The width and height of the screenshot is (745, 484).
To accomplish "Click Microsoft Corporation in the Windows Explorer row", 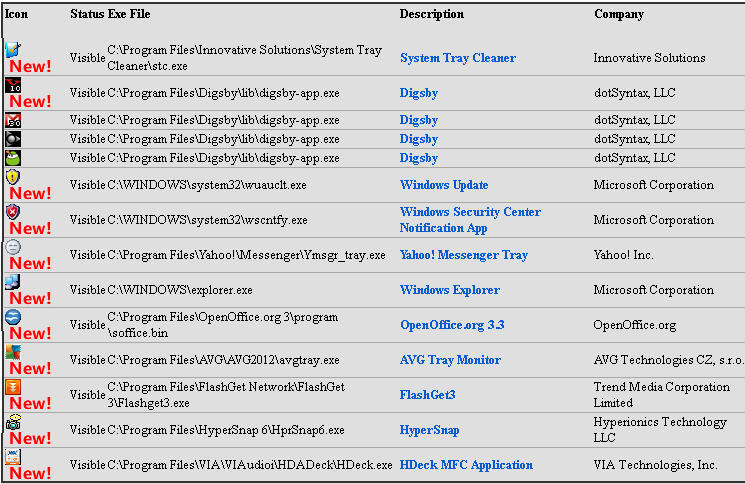I will pos(654,290).
